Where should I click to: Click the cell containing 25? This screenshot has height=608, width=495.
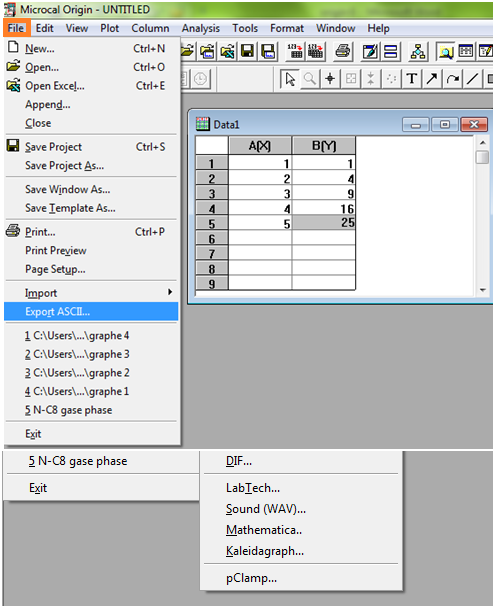tap(324, 223)
